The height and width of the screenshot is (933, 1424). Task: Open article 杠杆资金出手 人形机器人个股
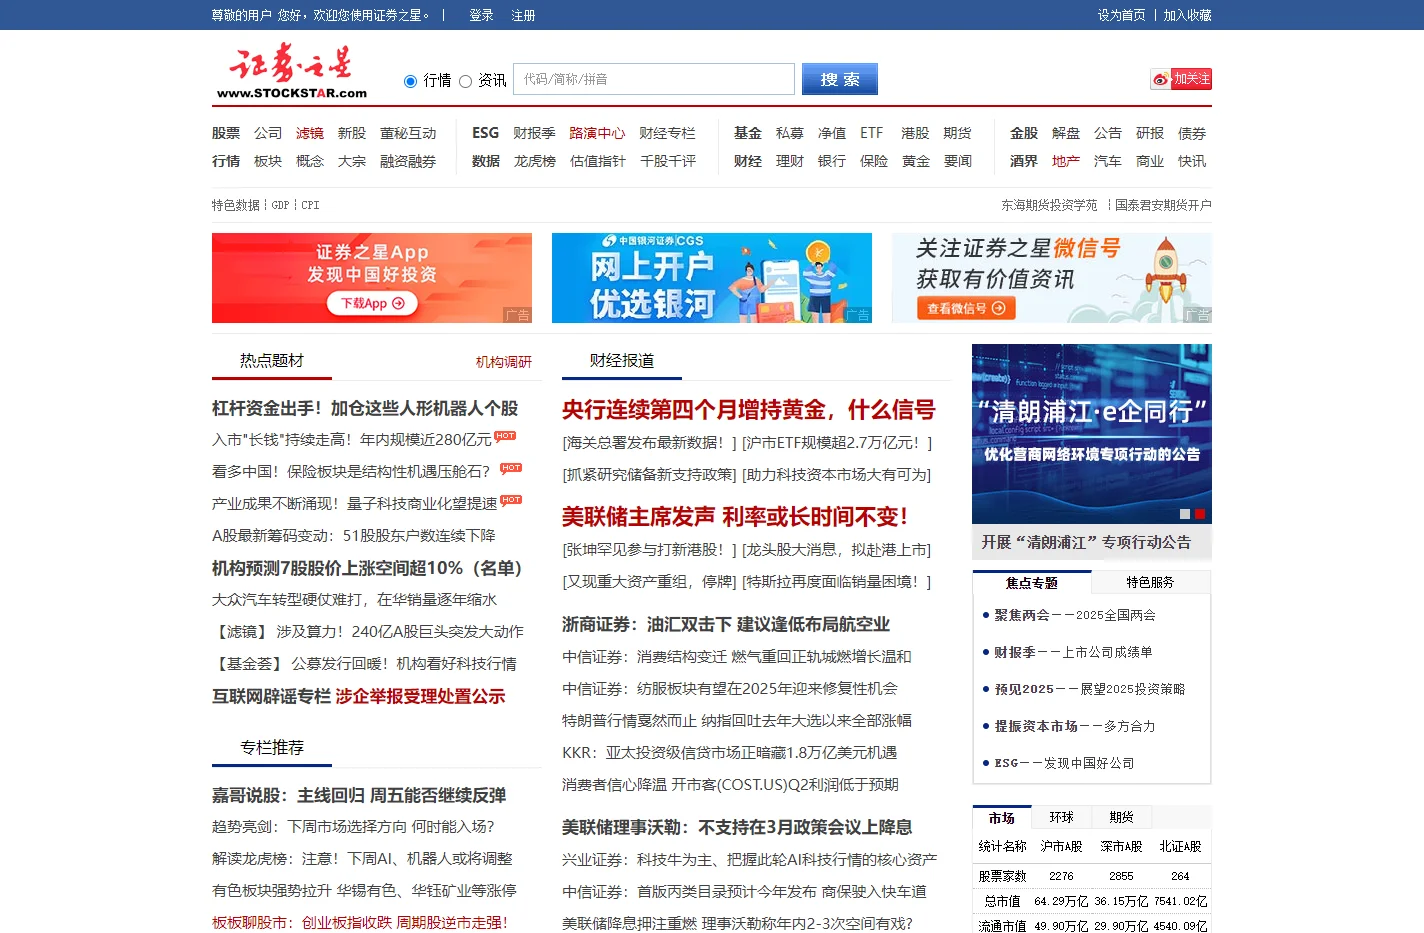coord(365,408)
